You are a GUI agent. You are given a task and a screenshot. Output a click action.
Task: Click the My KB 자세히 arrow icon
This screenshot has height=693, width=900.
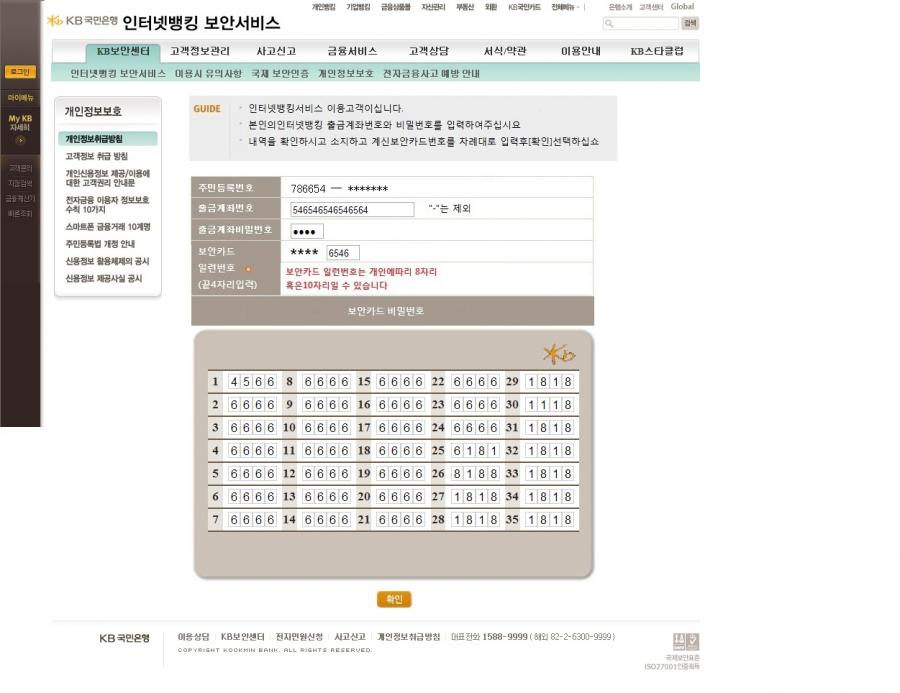click(x=20, y=140)
